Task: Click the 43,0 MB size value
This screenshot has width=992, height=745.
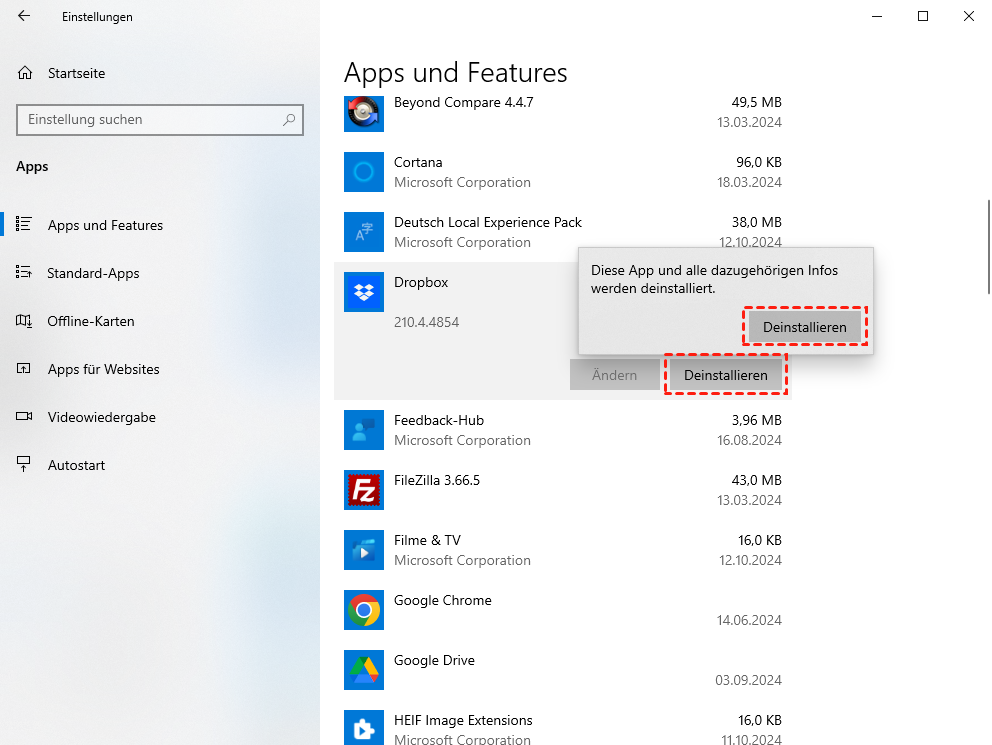Action: [757, 481]
